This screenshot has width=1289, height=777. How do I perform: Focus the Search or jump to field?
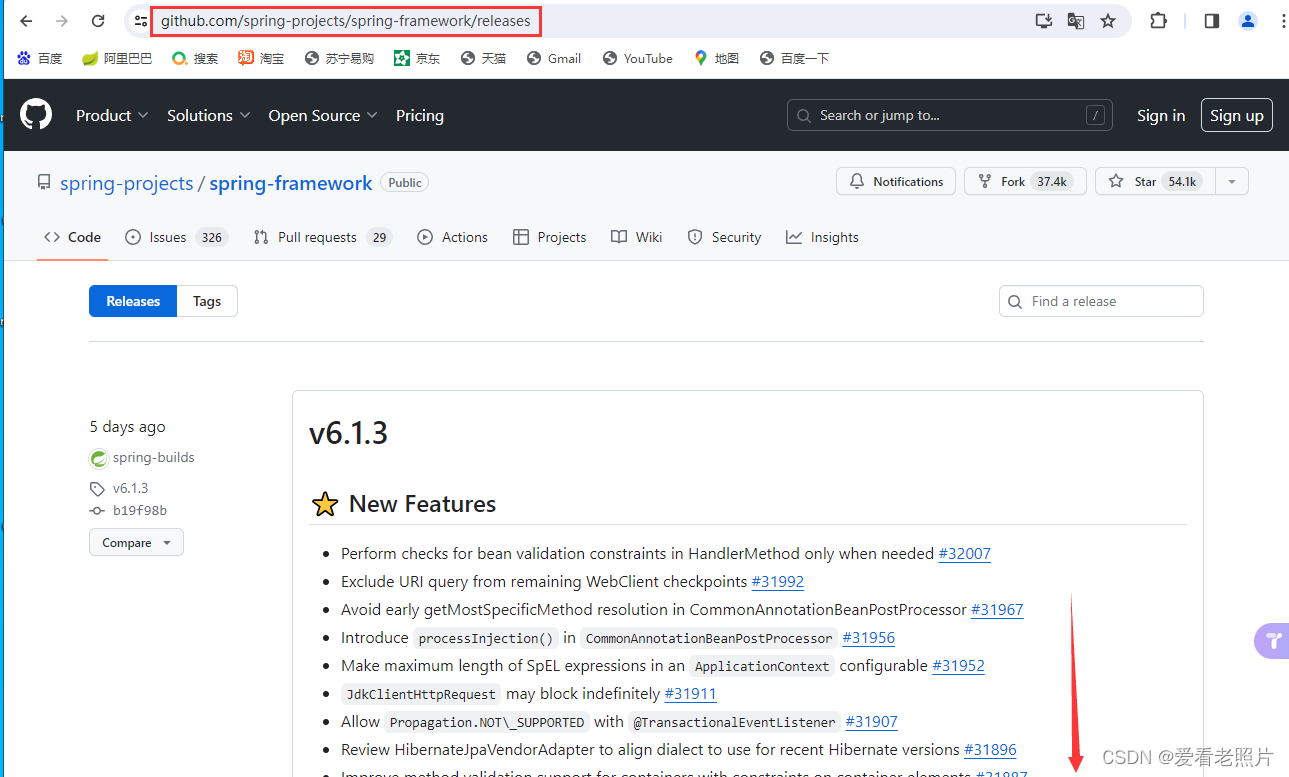[949, 115]
